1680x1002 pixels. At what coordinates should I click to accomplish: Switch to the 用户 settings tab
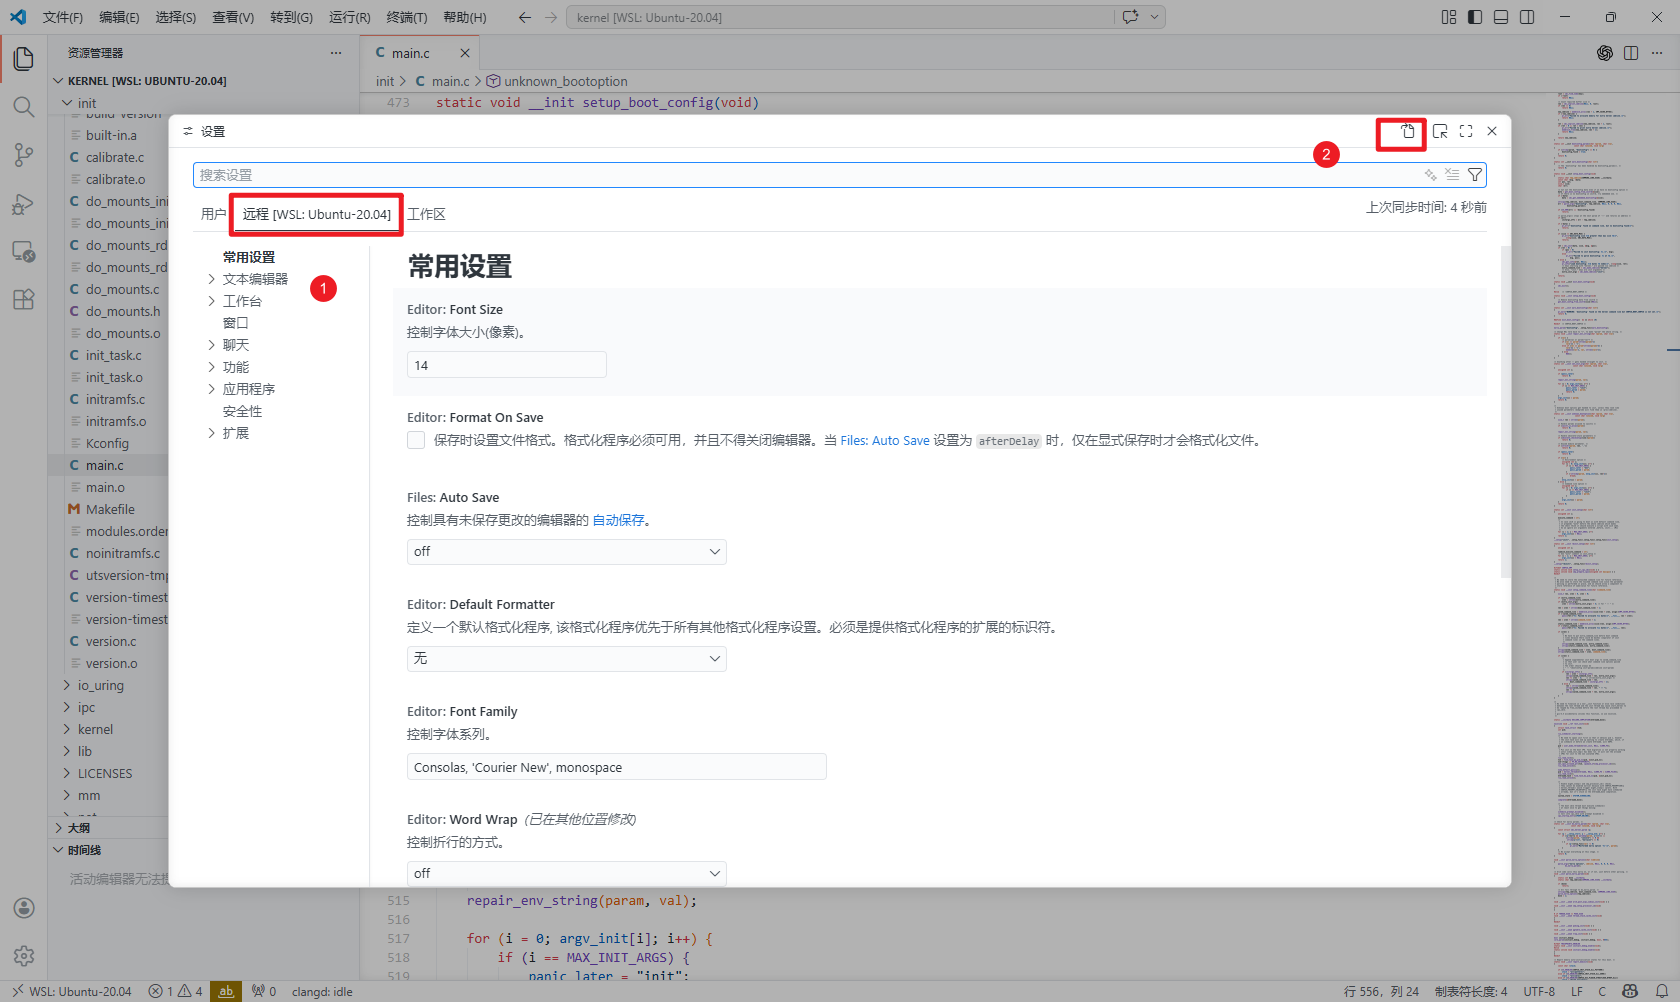click(x=213, y=214)
